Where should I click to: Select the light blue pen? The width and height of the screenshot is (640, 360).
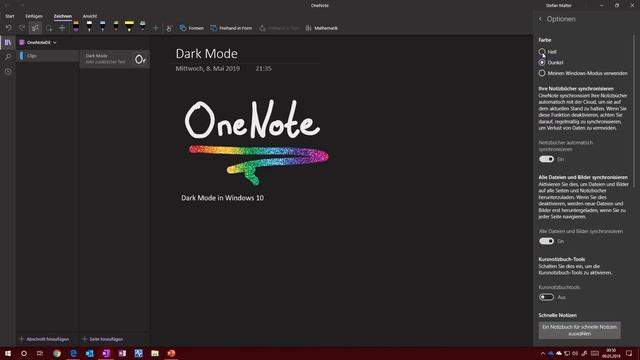(102, 27)
